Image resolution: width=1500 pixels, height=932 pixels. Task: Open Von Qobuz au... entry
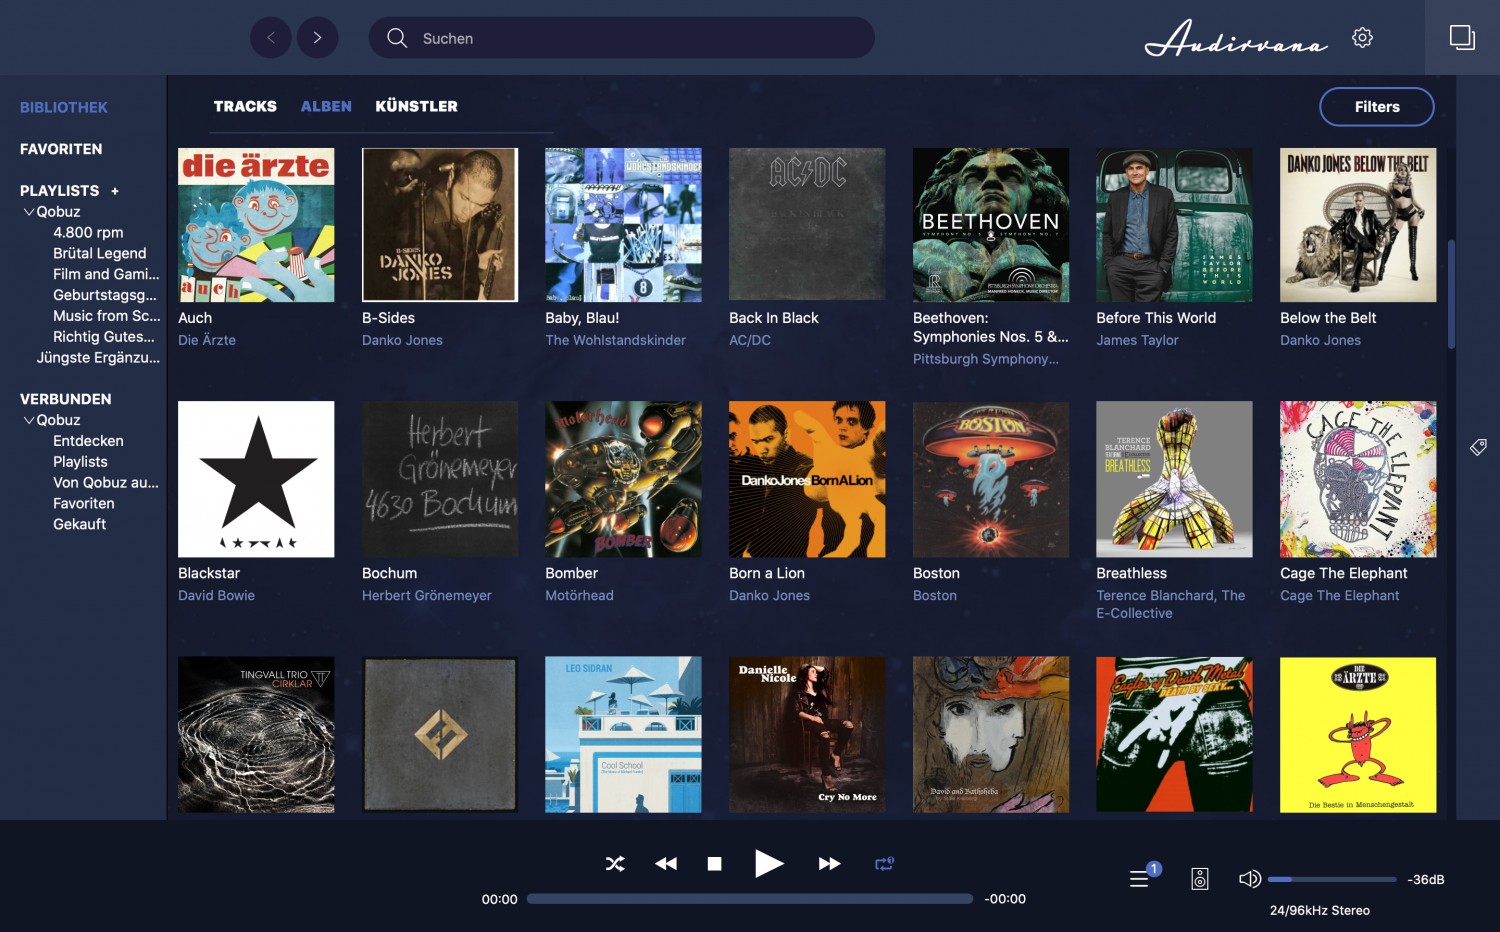pos(106,483)
